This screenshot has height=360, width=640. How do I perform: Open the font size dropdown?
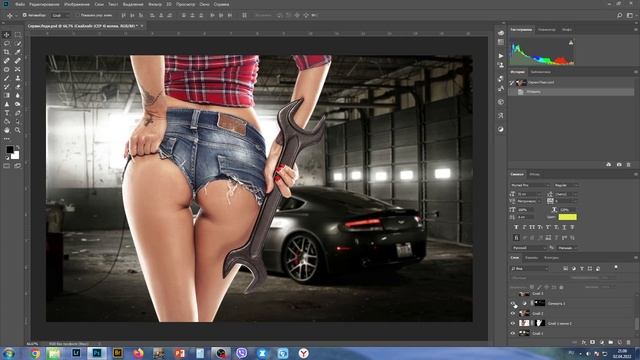pyautogui.click(x=530, y=194)
